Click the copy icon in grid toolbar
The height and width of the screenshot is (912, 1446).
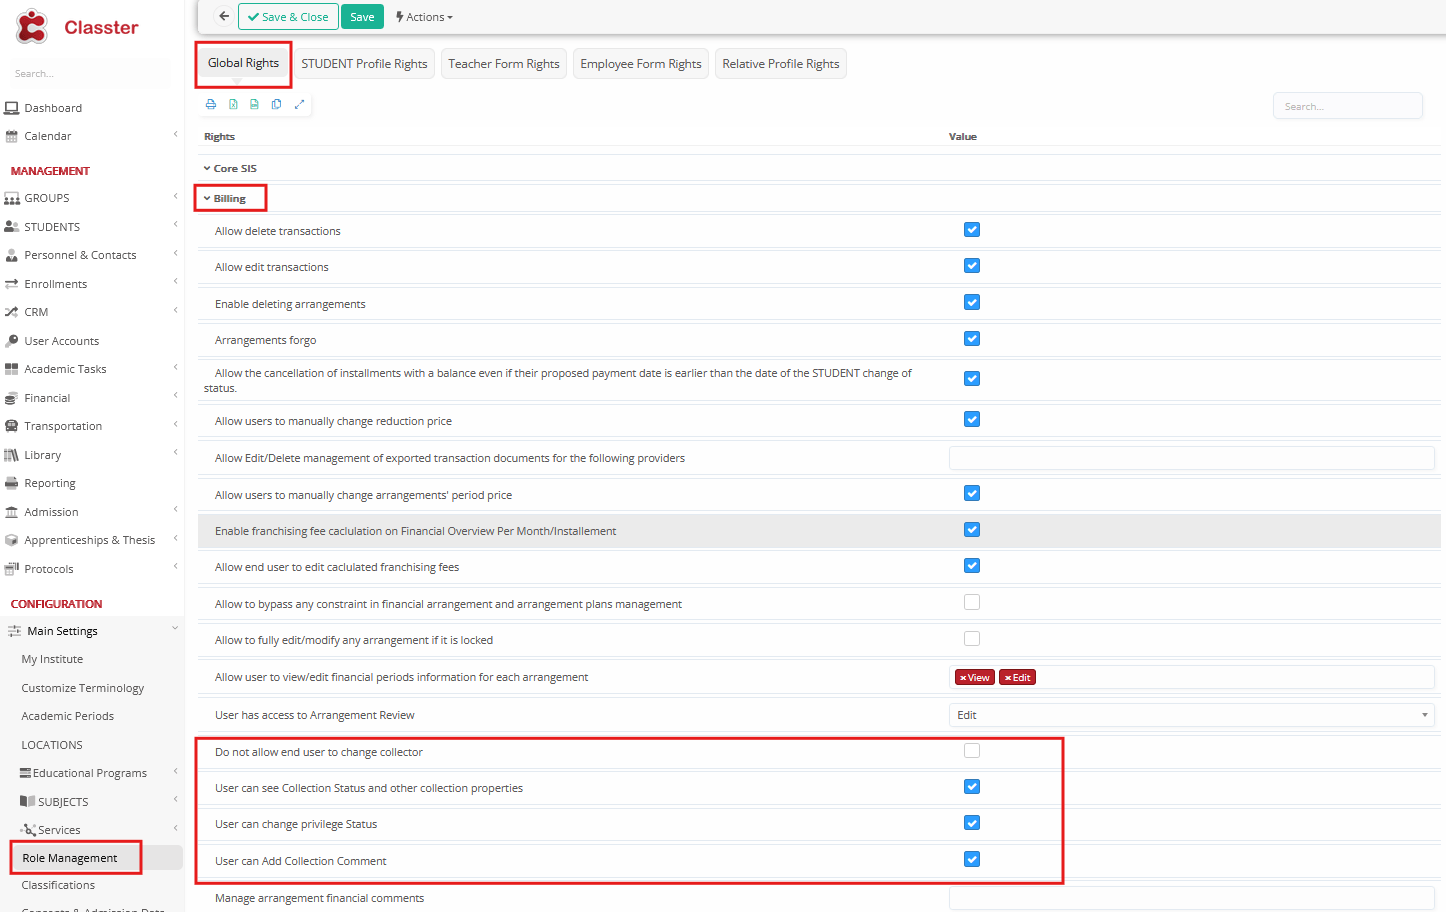pos(277,104)
